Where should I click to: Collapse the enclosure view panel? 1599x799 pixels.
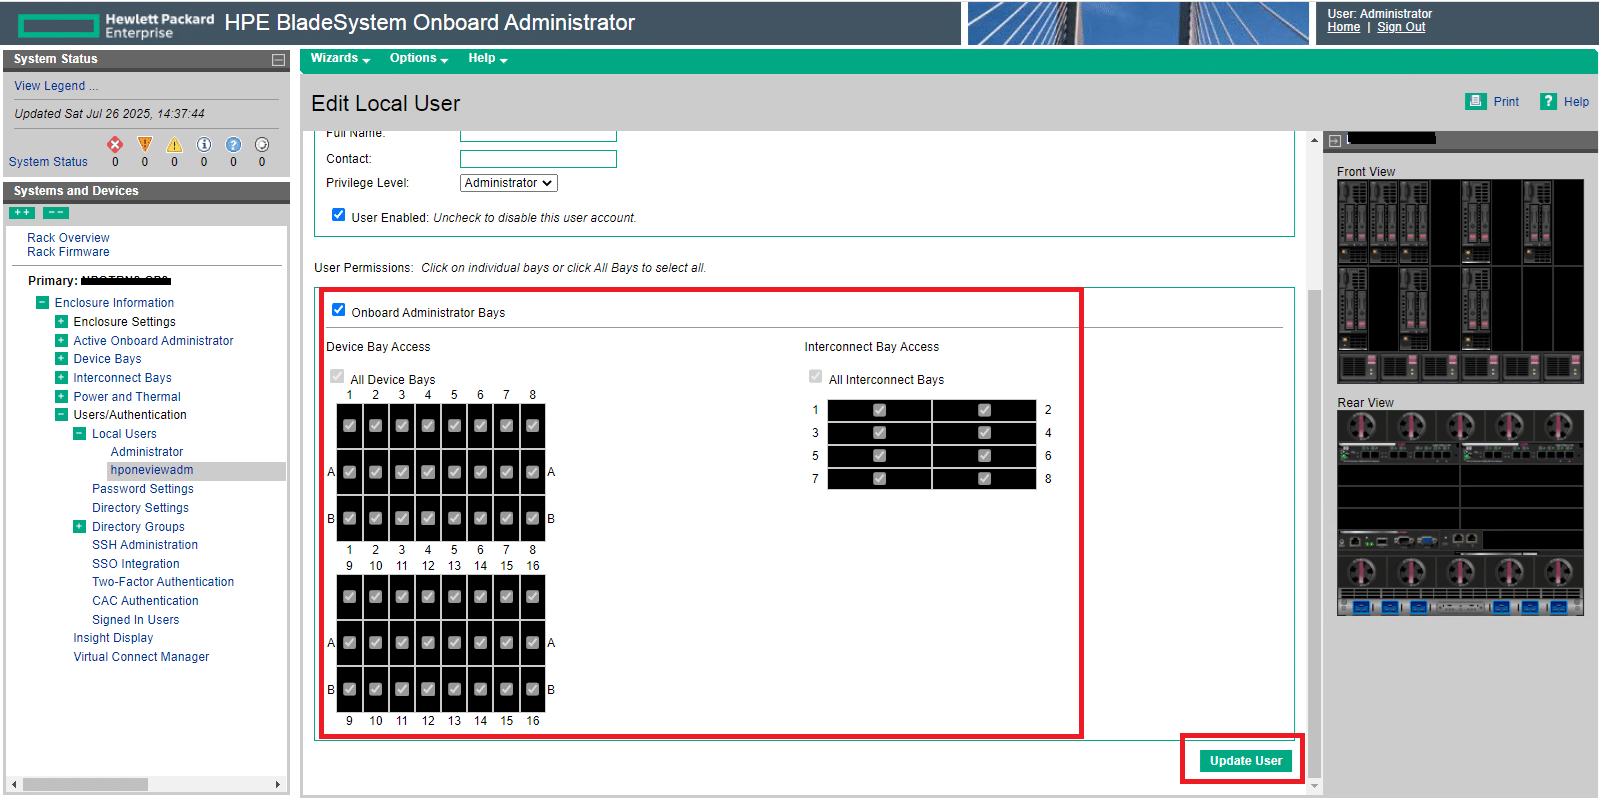(1334, 141)
